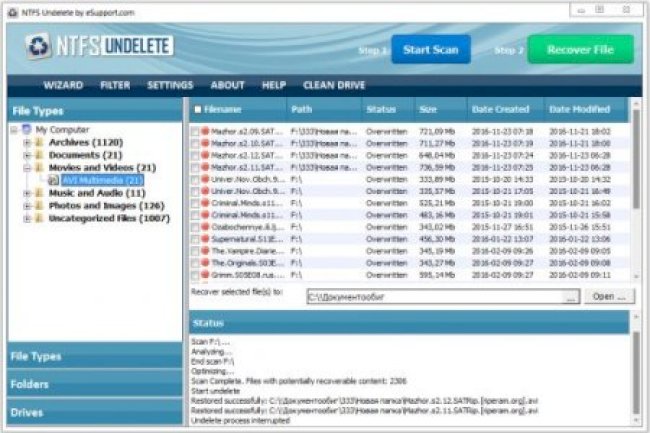Screen dimensions: 650x433
Task: Expand the Photos and Images (126) node
Action: [x=27, y=206]
